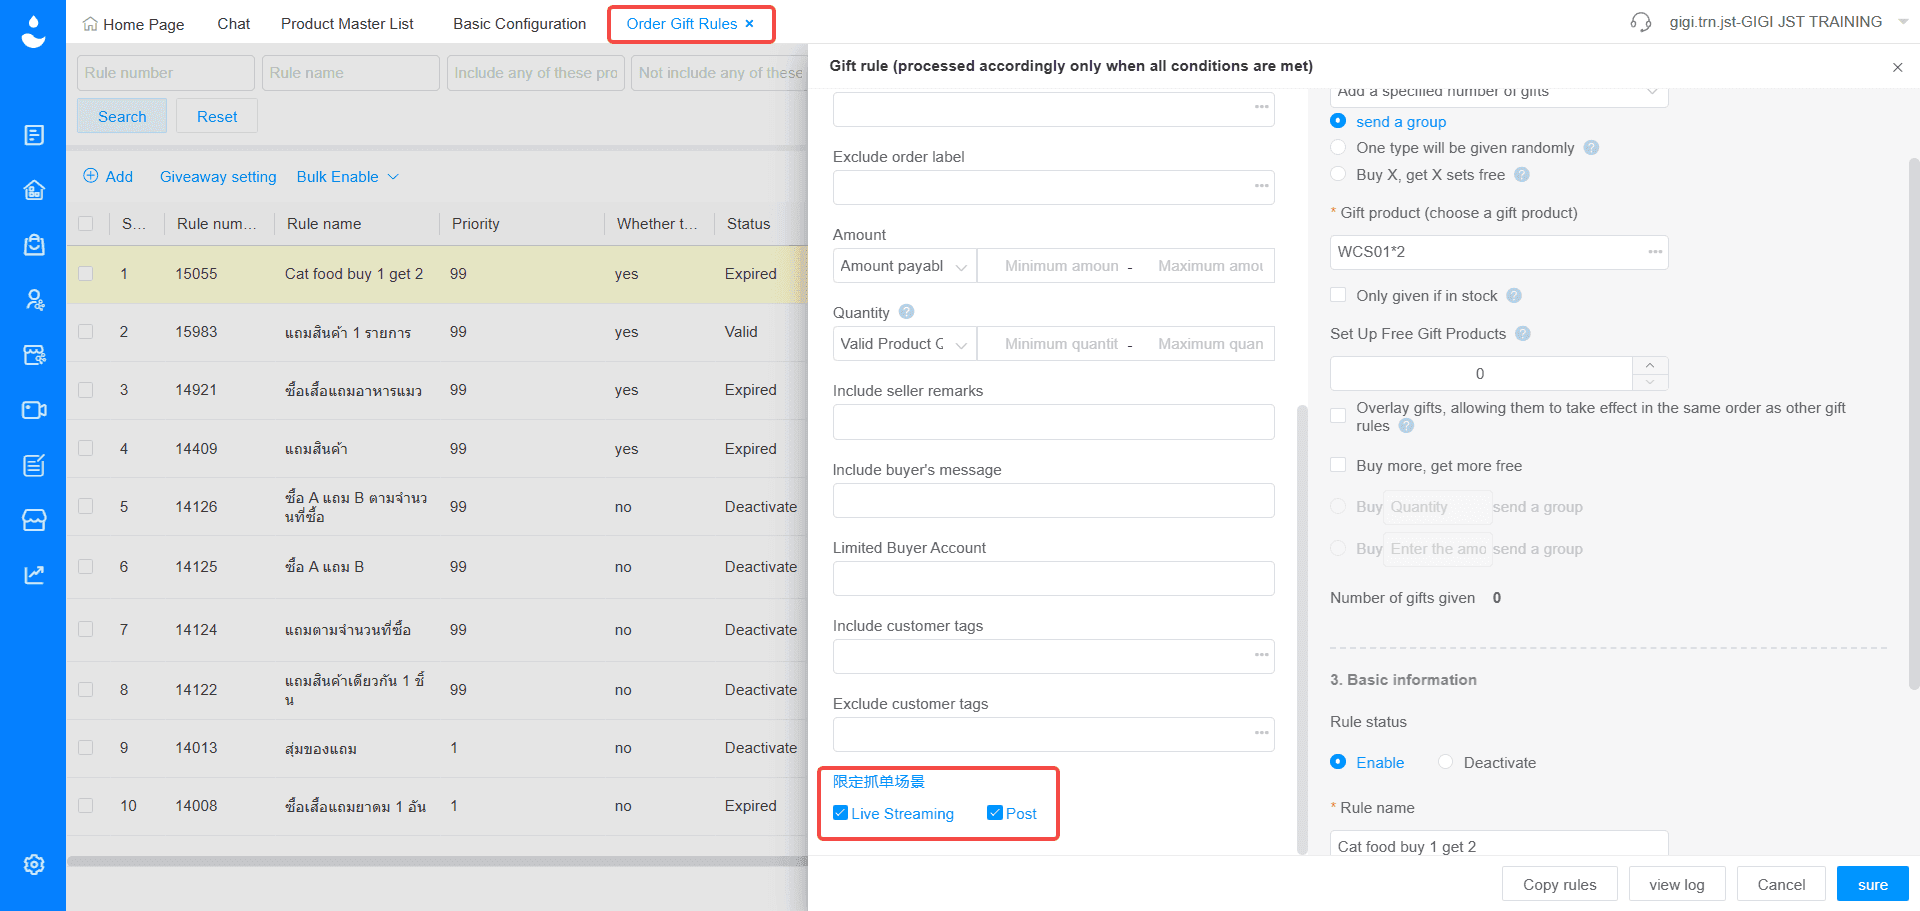This screenshot has height=911, width=1920.
Task: Close the Gift rule panel
Action: (1897, 67)
